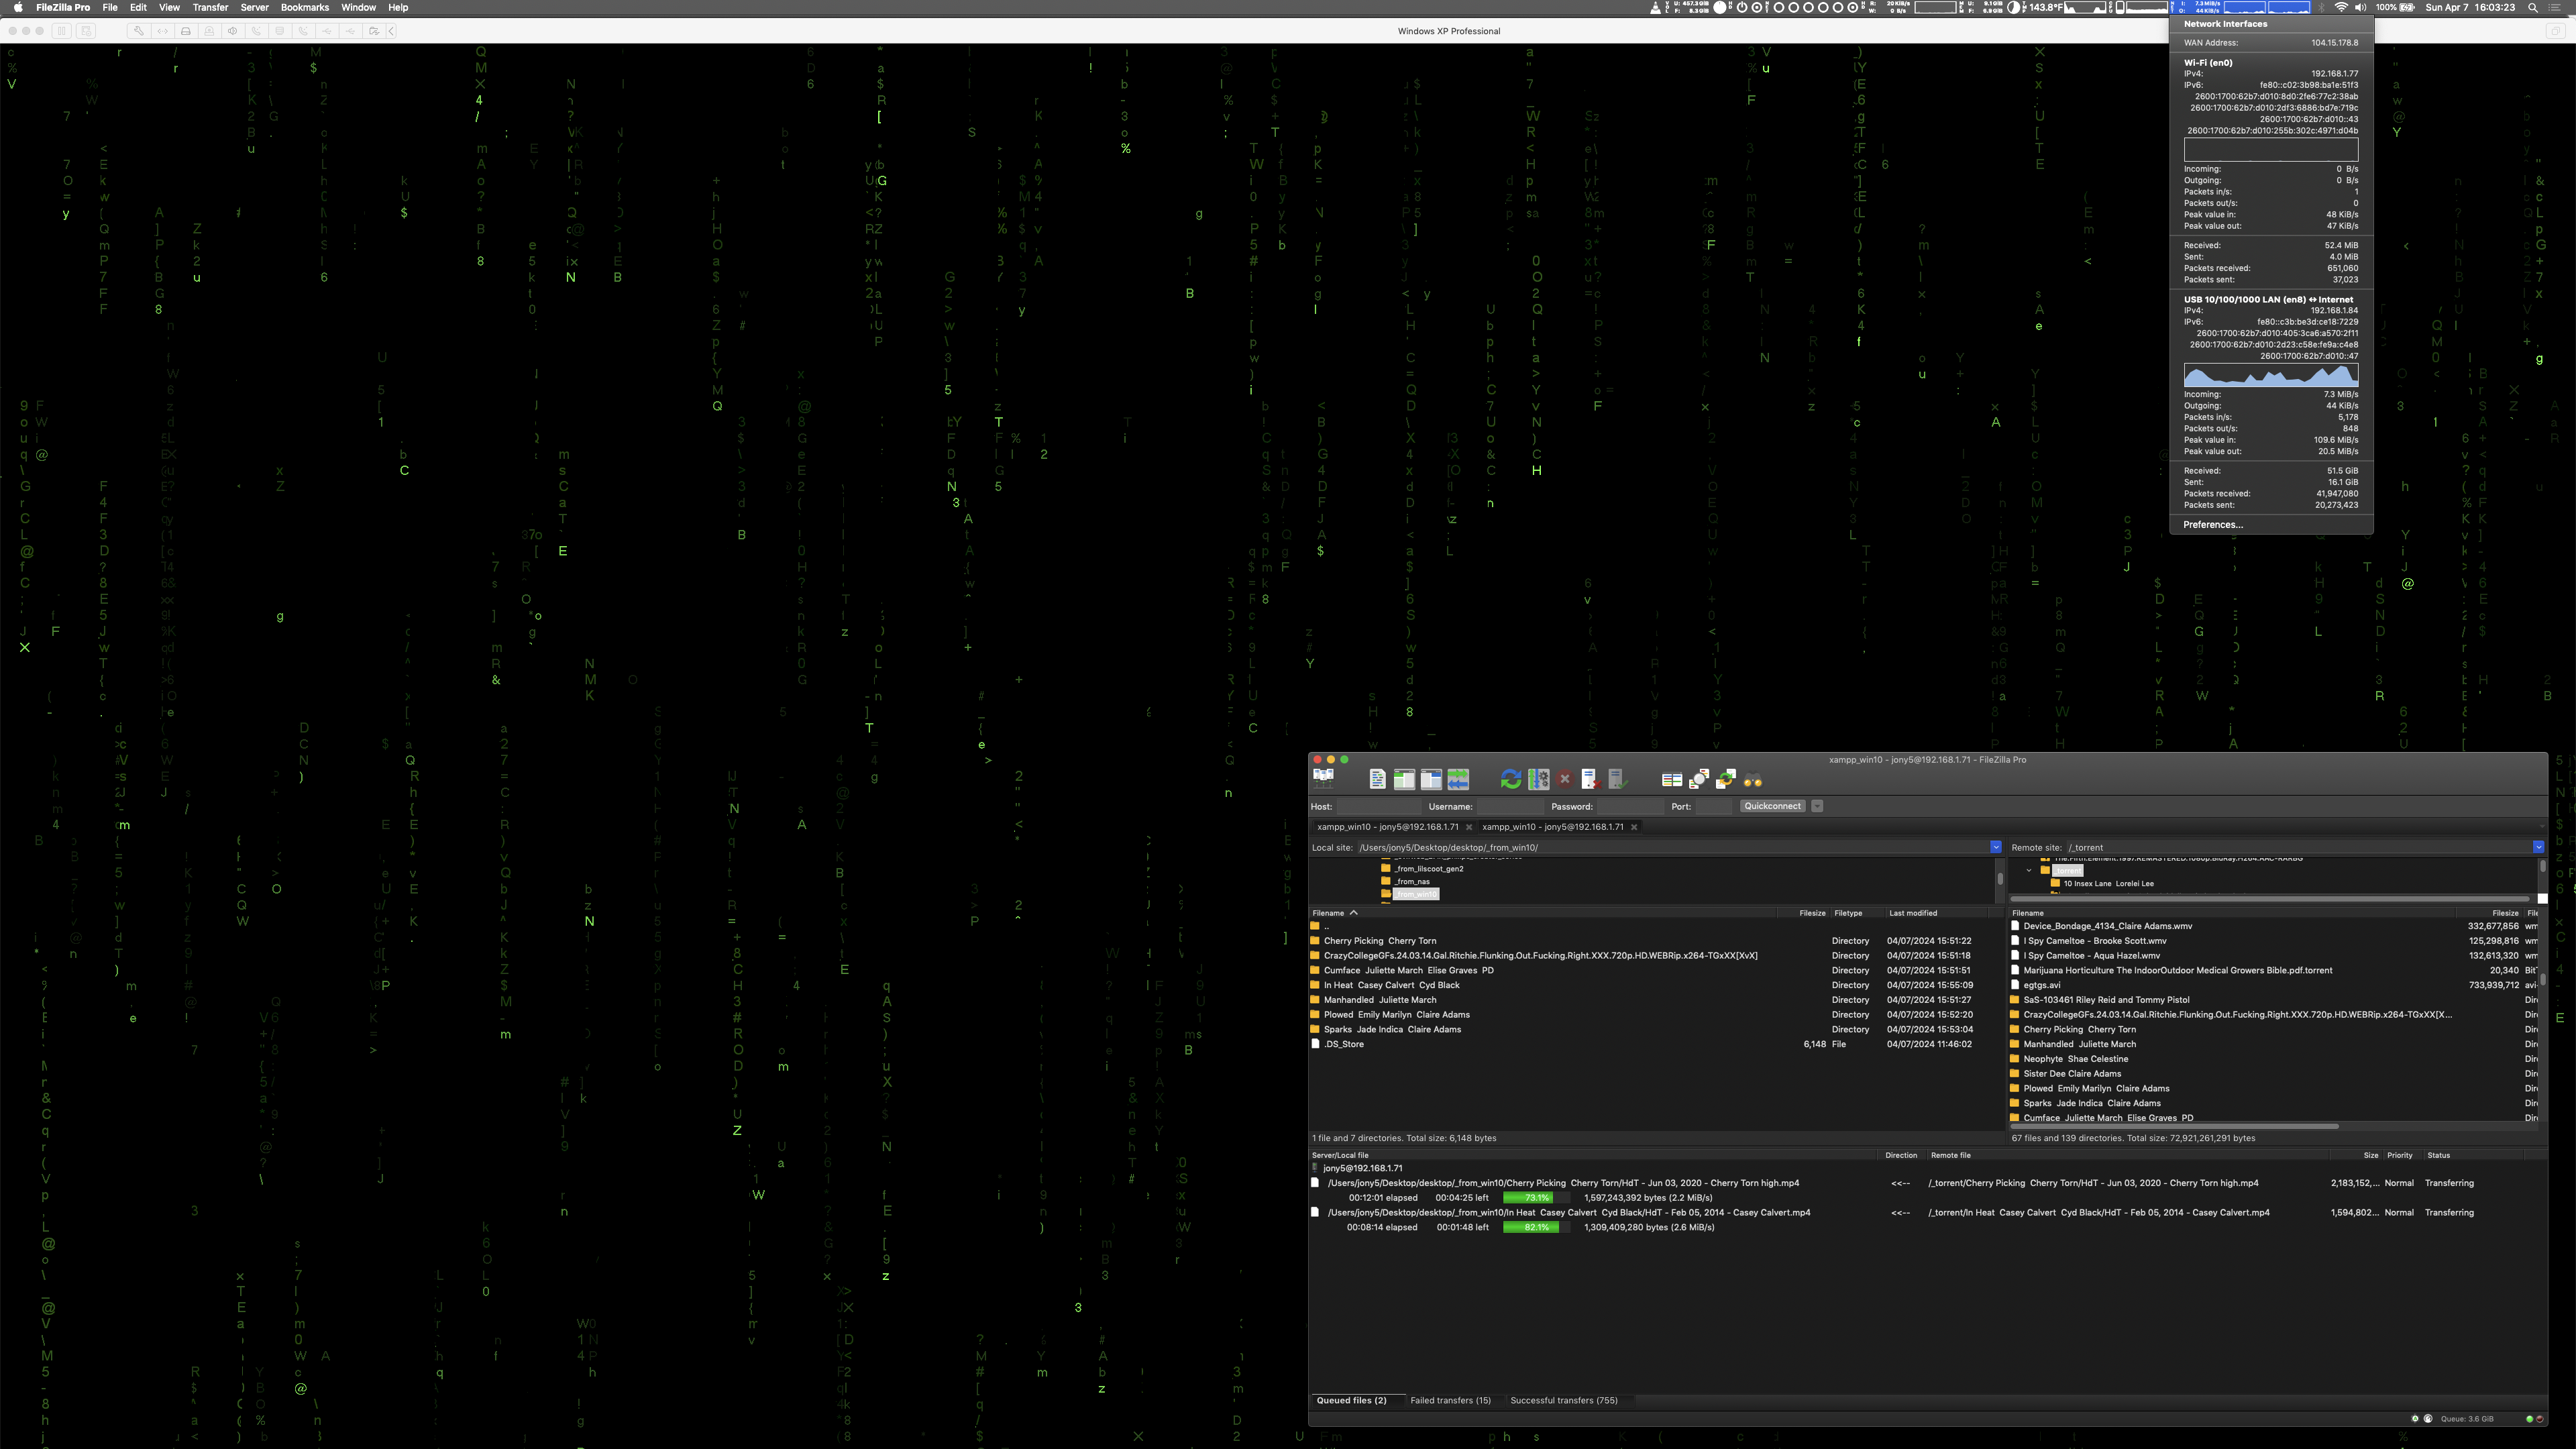Open directory comparison icon

click(x=1699, y=779)
